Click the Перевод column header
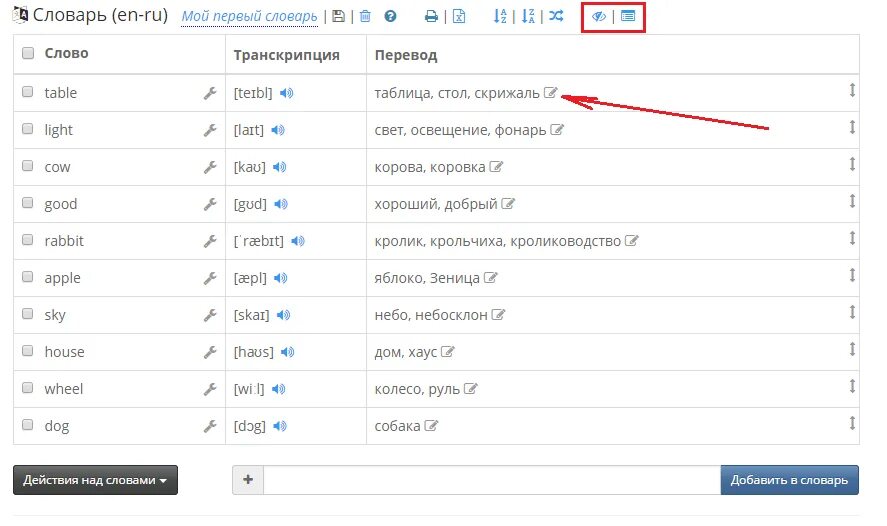 click(x=406, y=55)
